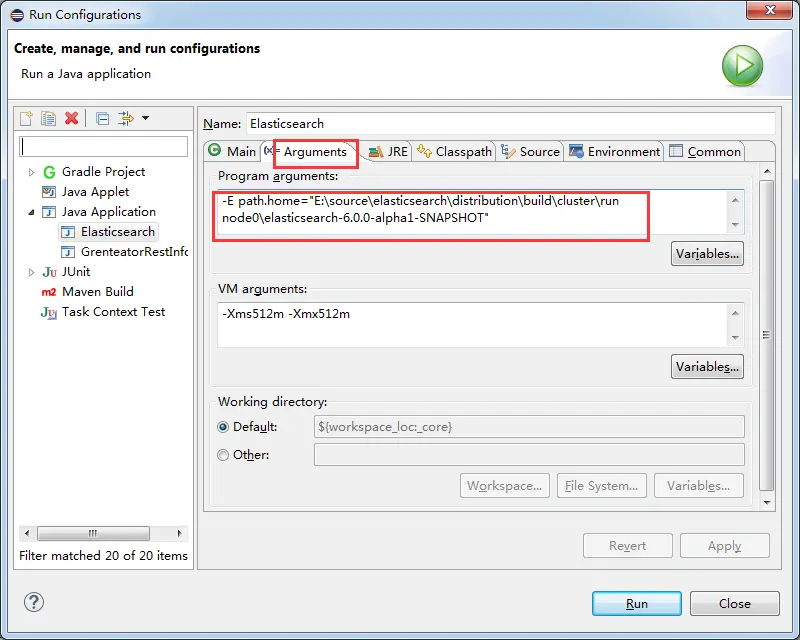800x640 pixels.
Task: Expand the JUnit tree node
Action: tap(31, 273)
